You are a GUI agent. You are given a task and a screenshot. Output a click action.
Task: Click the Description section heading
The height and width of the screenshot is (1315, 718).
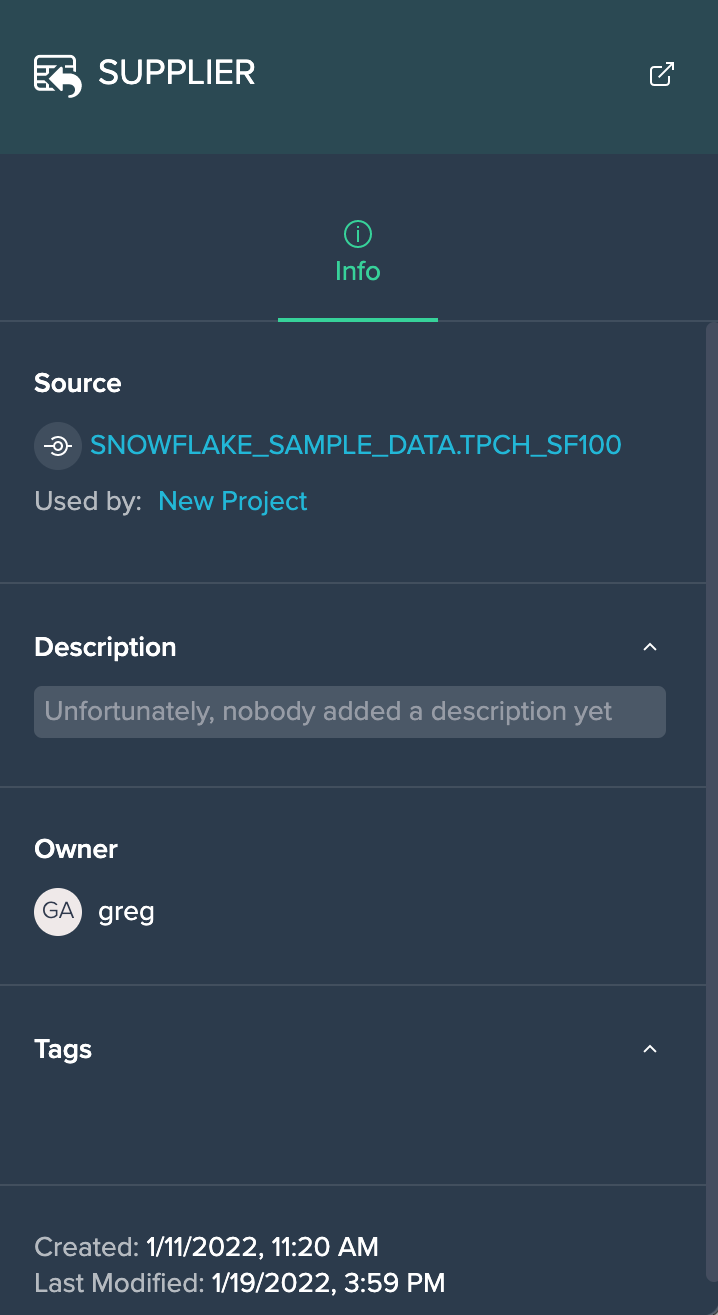(105, 647)
